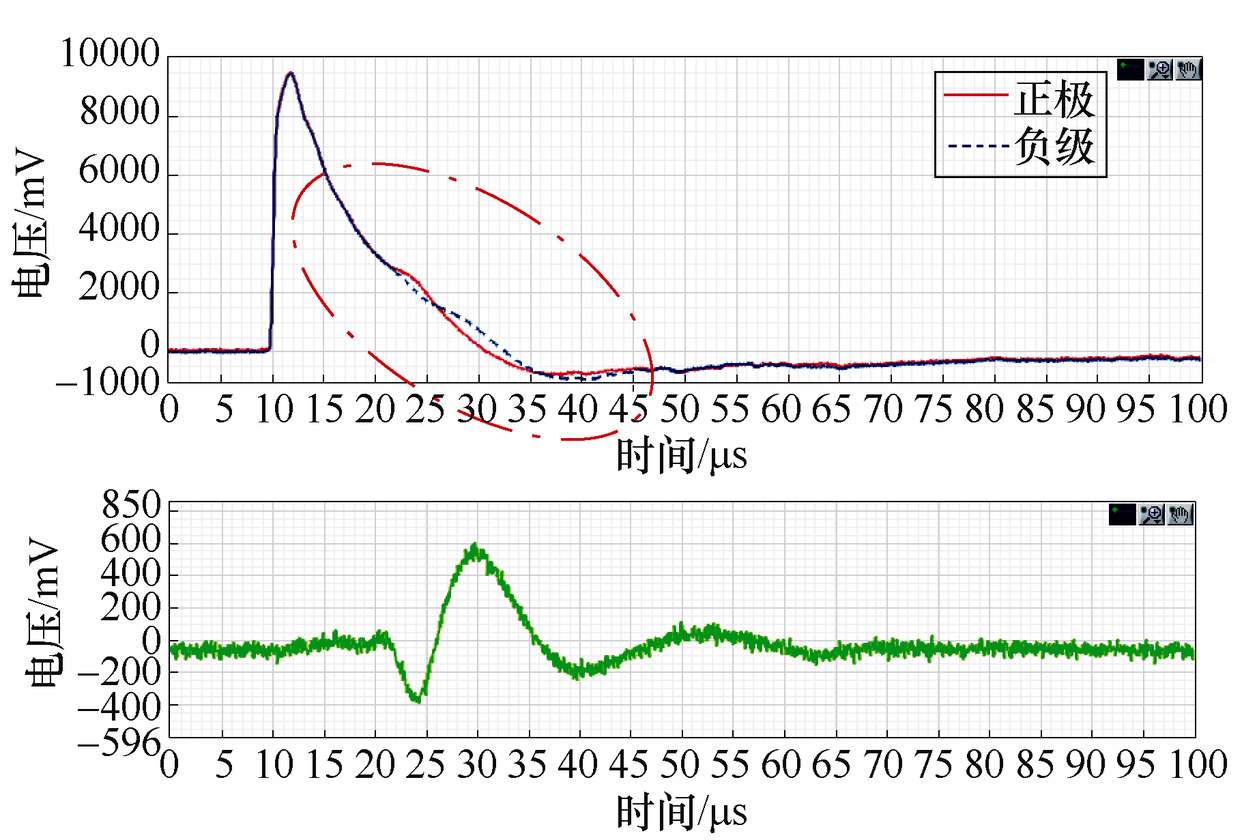Activate the pan hand tool on bottom graph
Image resolution: width=1242 pixels, height=840 pixels.
pos(1180,515)
